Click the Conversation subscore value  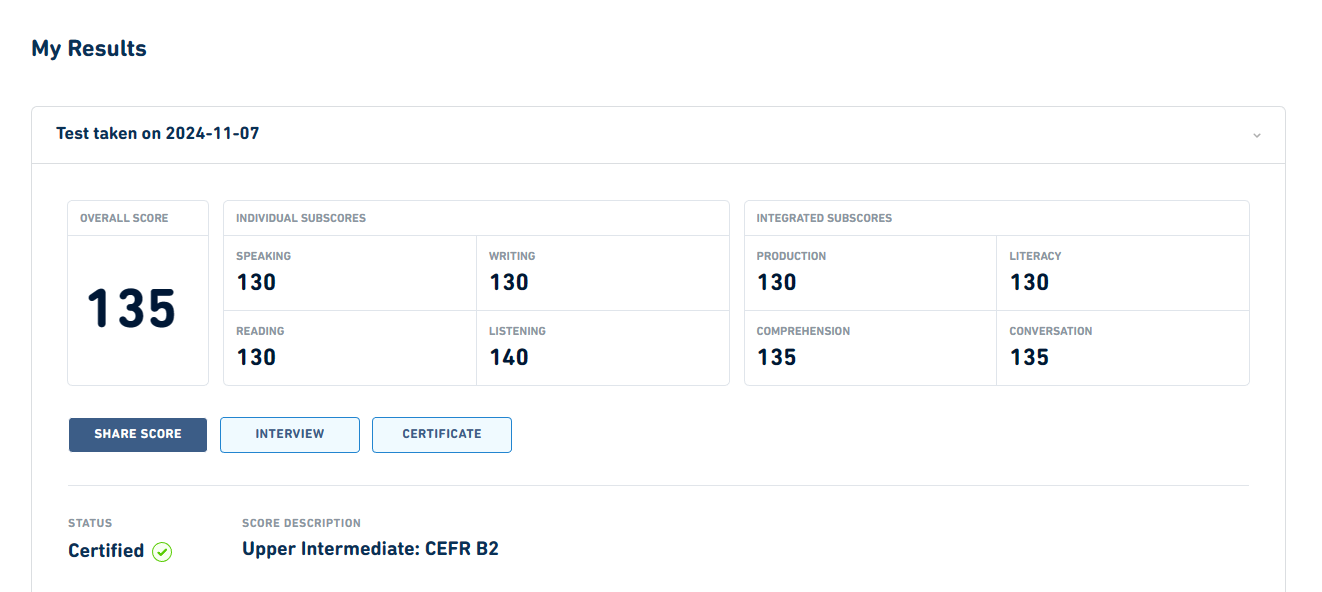[1029, 357]
